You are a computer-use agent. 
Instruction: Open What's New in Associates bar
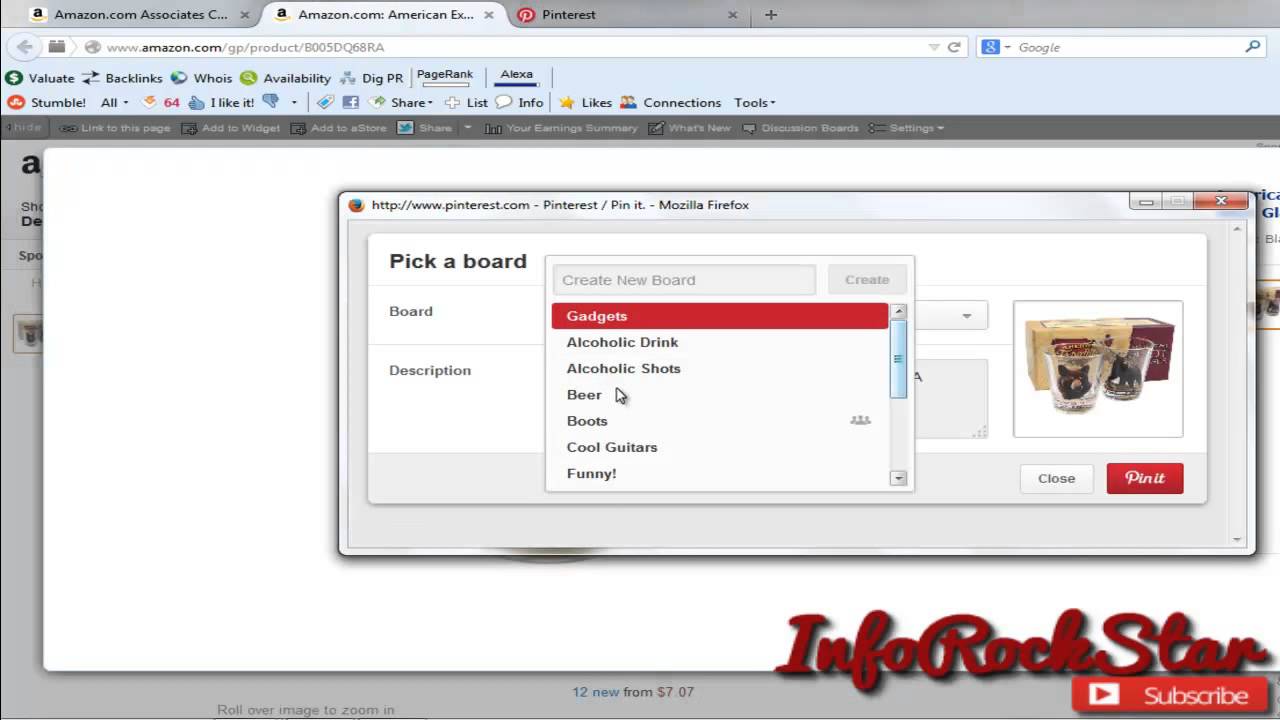(690, 128)
